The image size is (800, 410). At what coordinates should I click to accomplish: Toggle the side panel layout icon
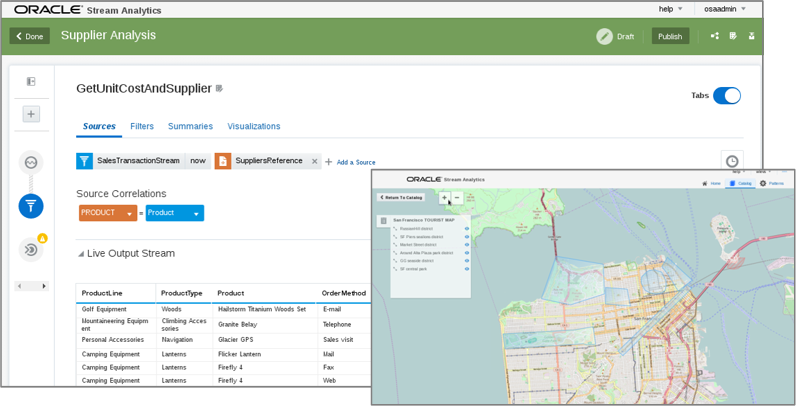click(31, 82)
